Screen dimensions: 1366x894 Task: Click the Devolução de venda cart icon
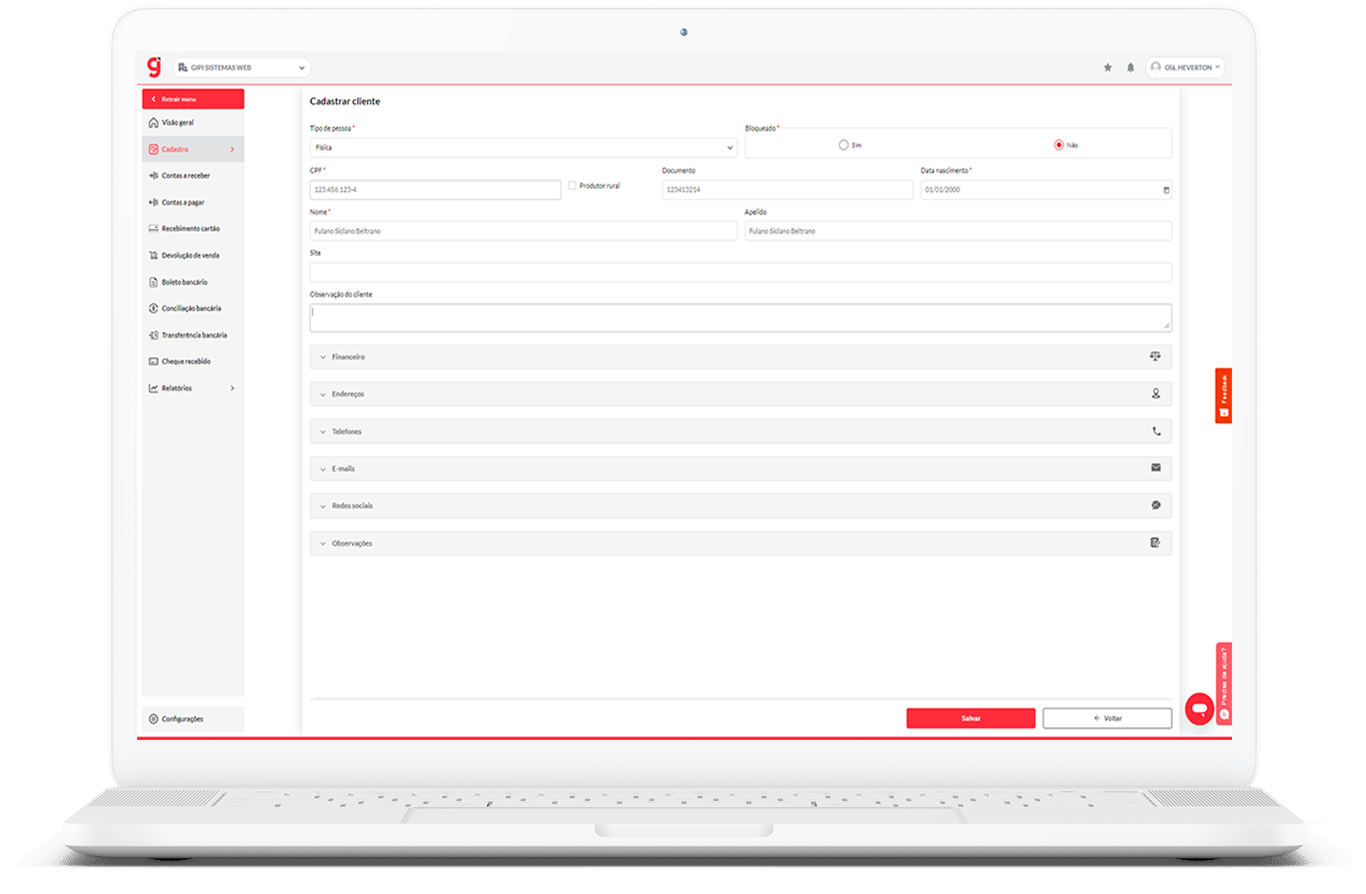(x=153, y=255)
